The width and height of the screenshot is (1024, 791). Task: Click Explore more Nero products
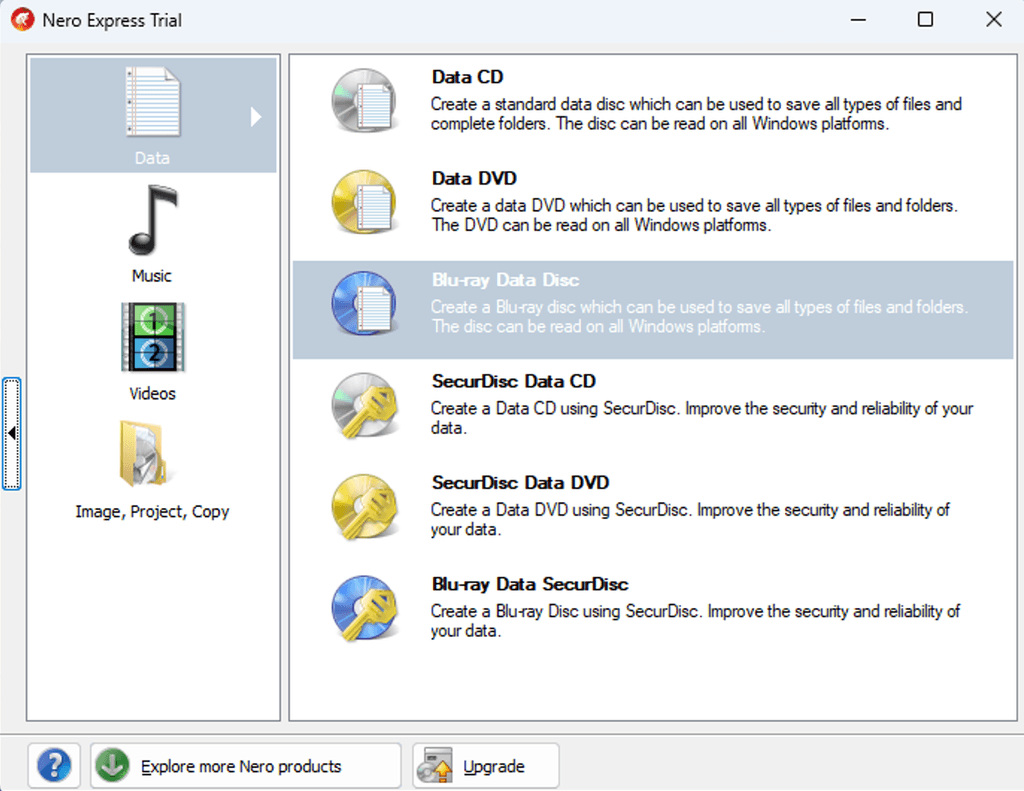coord(245,765)
